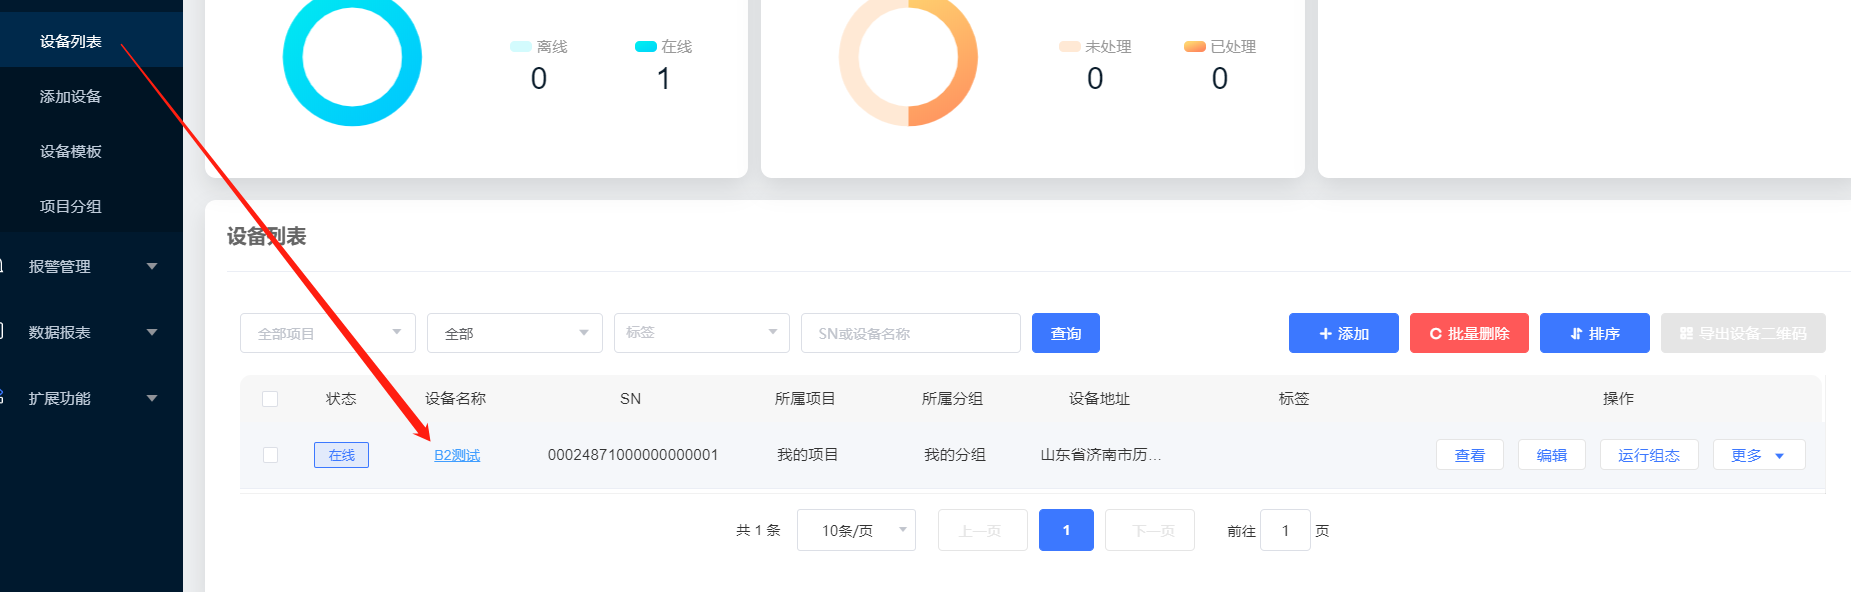This screenshot has height=592, width=1851.
Task: Toggle the select-all checkbox in table header
Action: 270,399
